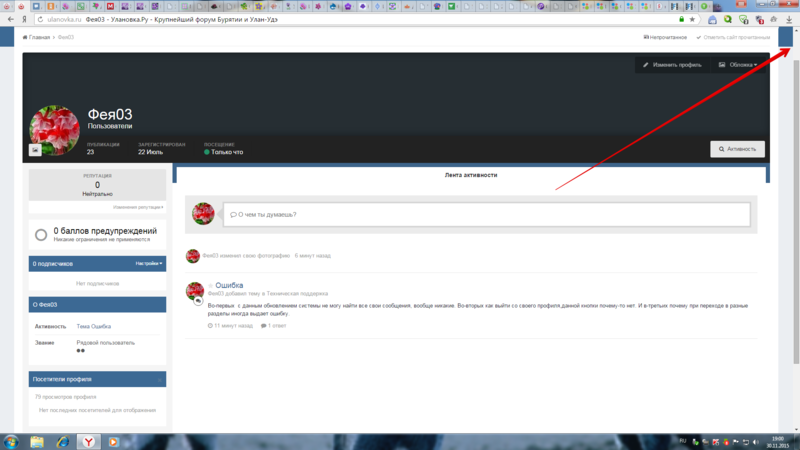The height and width of the screenshot is (450, 800).
Task: Open the 'Обложка' dropdown
Action: 738,65
